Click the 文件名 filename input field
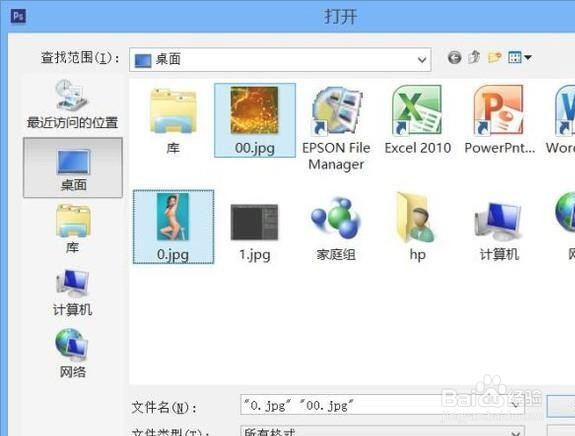The image size is (575, 436). click(382, 405)
